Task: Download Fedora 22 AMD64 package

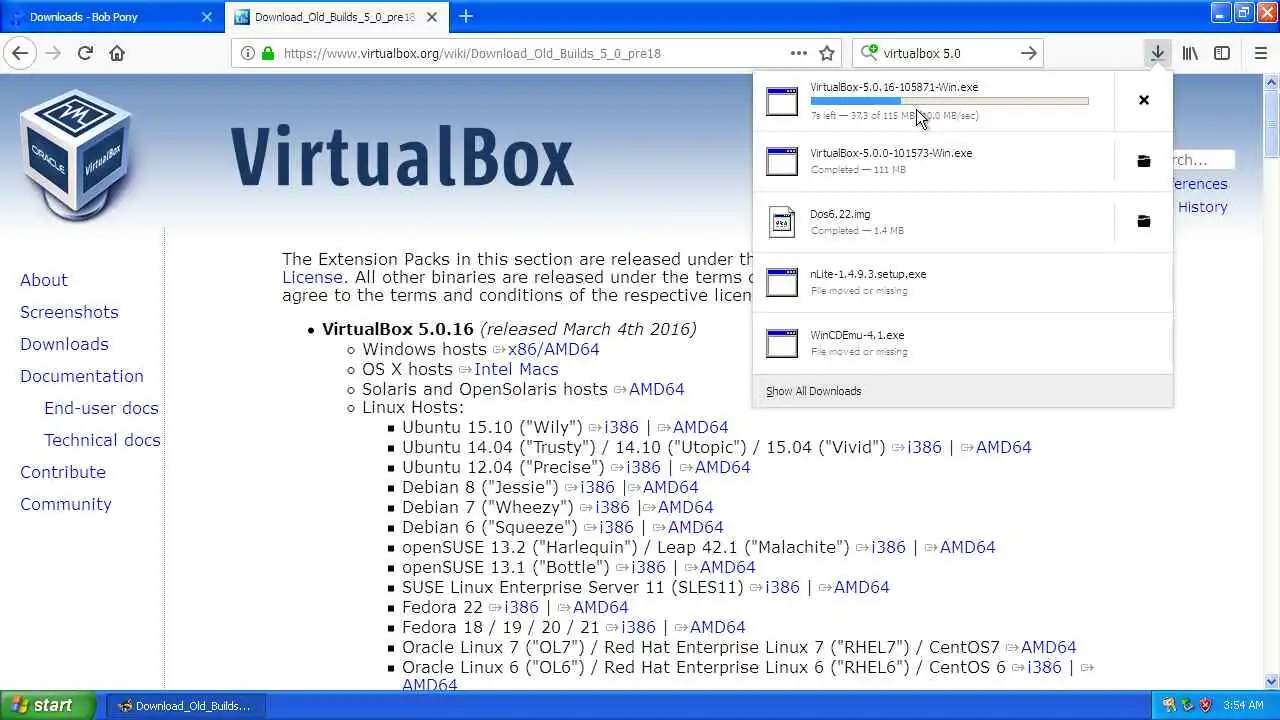Action: 600,607
